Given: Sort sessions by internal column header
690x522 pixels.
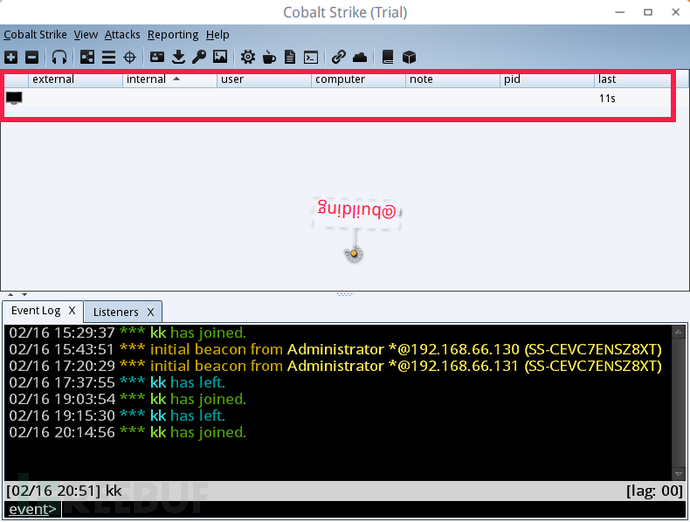Looking at the screenshot, I should point(169,79).
